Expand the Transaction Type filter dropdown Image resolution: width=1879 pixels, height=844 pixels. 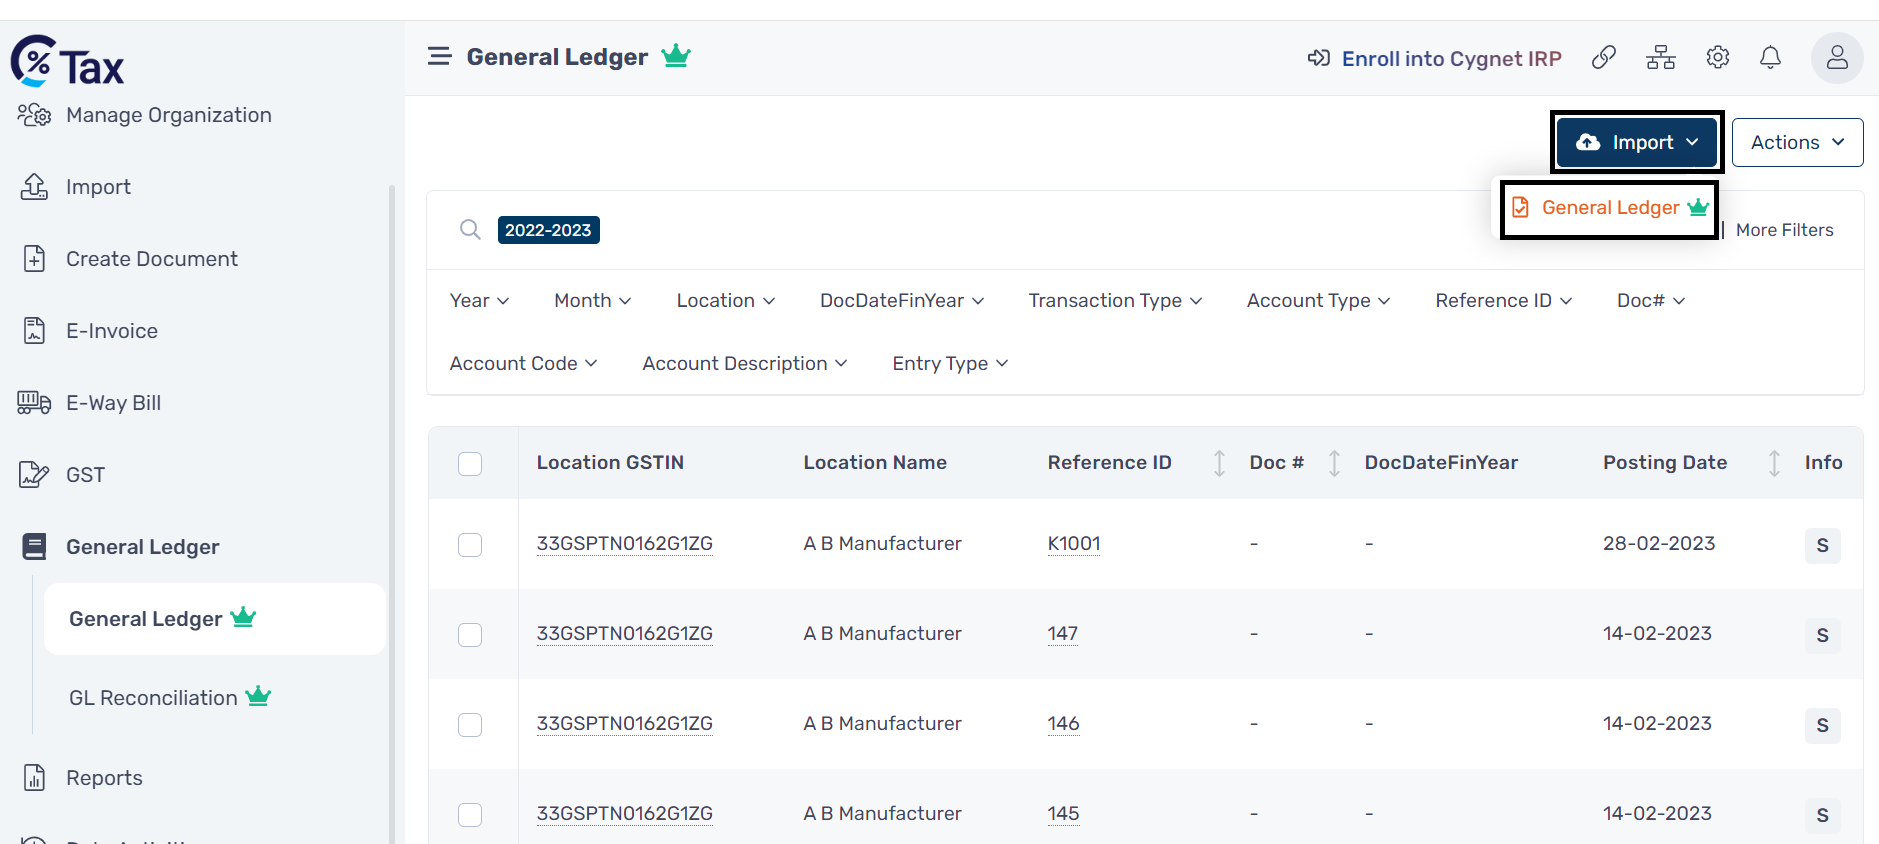pos(1115,301)
